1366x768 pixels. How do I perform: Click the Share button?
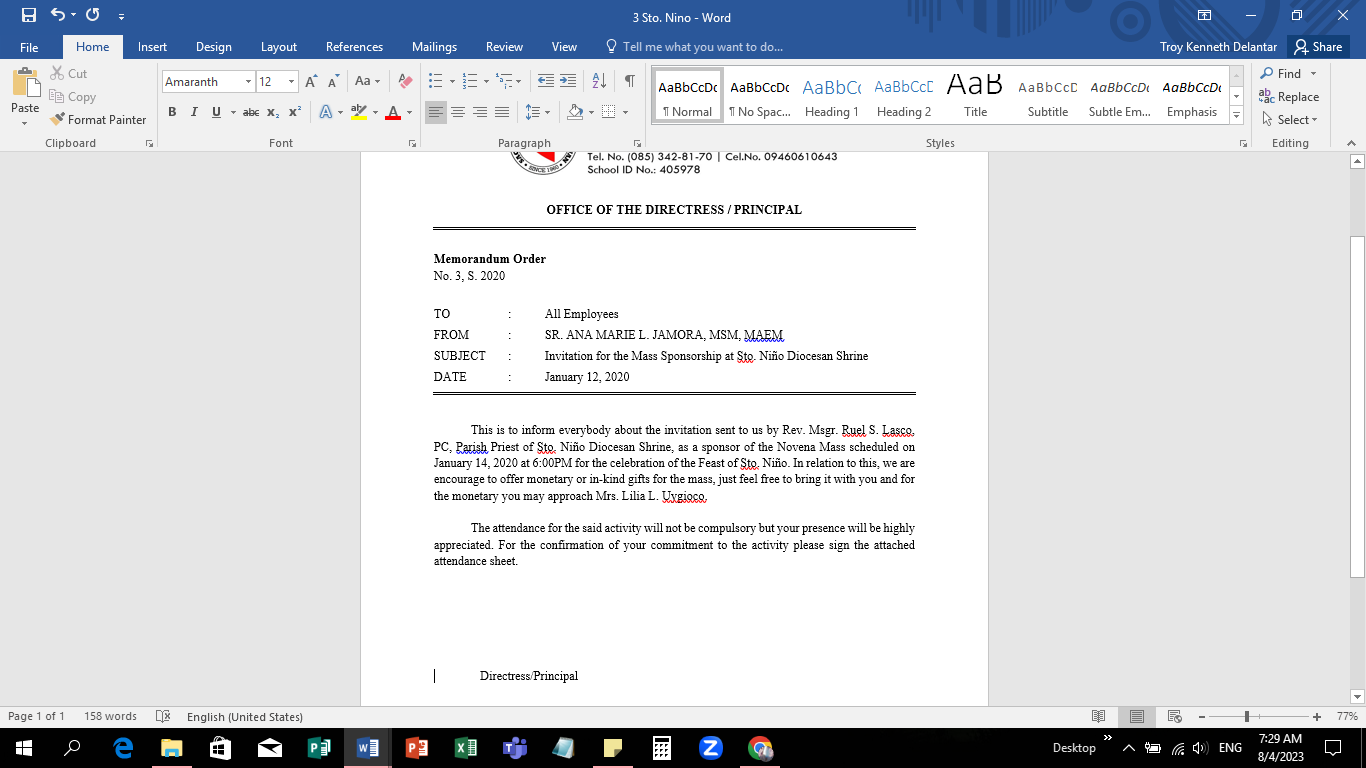pyautogui.click(x=1318, y=47)
